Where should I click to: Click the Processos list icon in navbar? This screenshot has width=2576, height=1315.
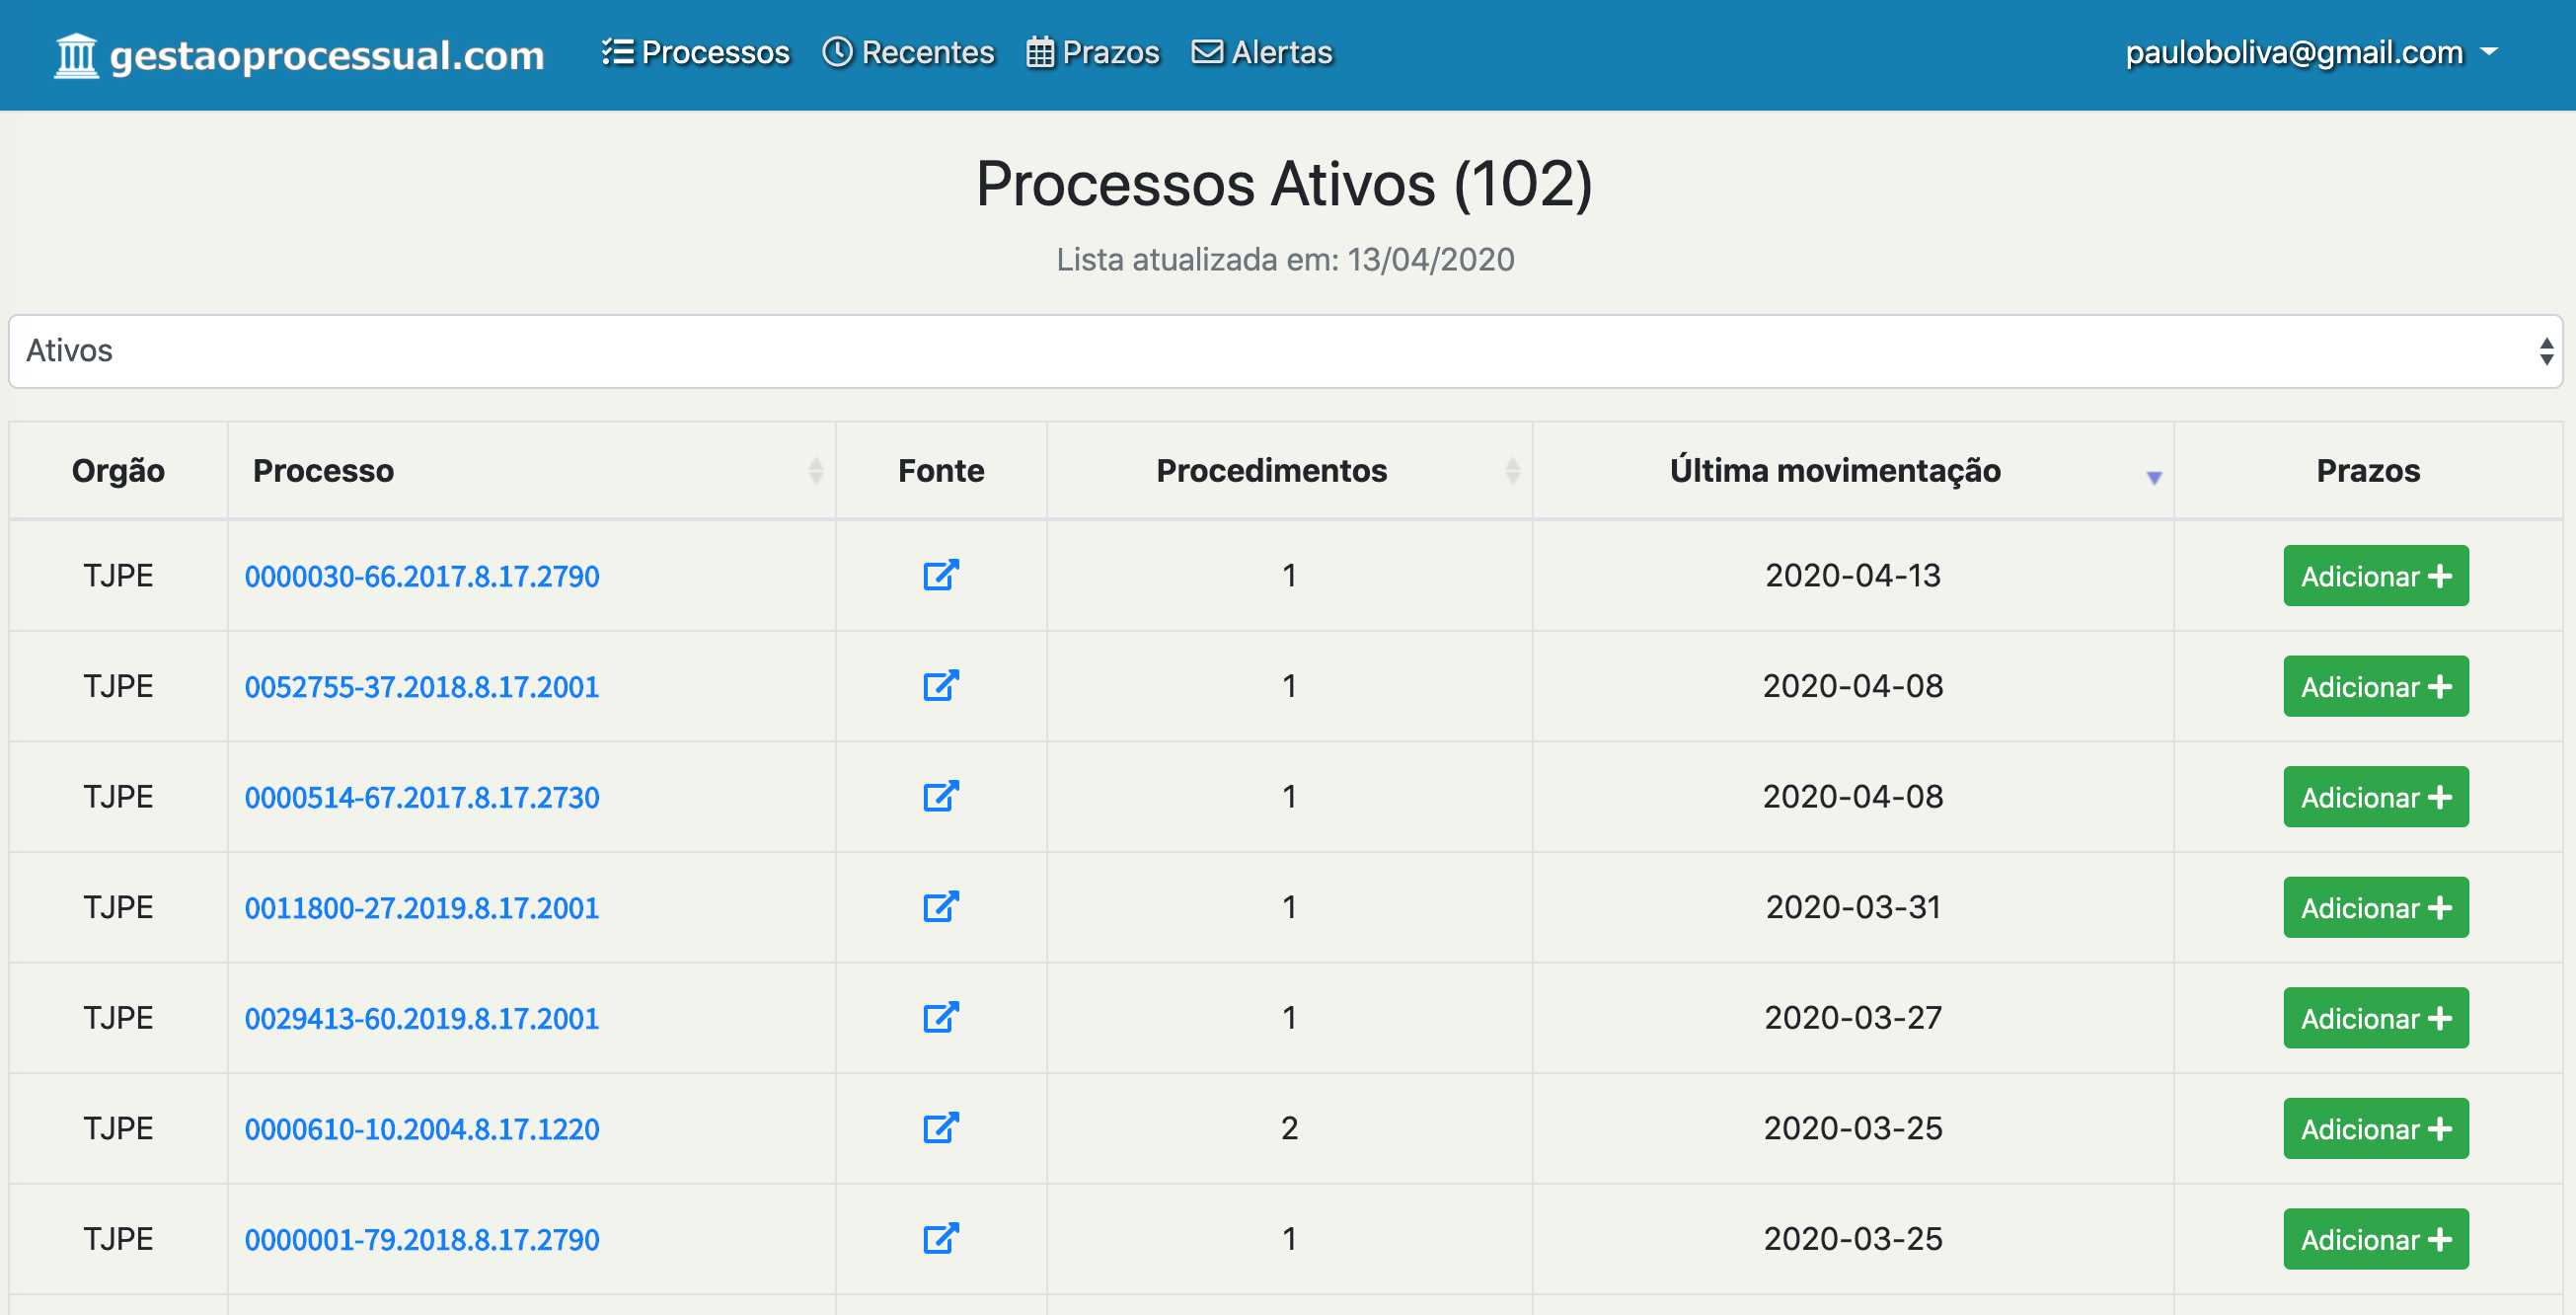618,52
